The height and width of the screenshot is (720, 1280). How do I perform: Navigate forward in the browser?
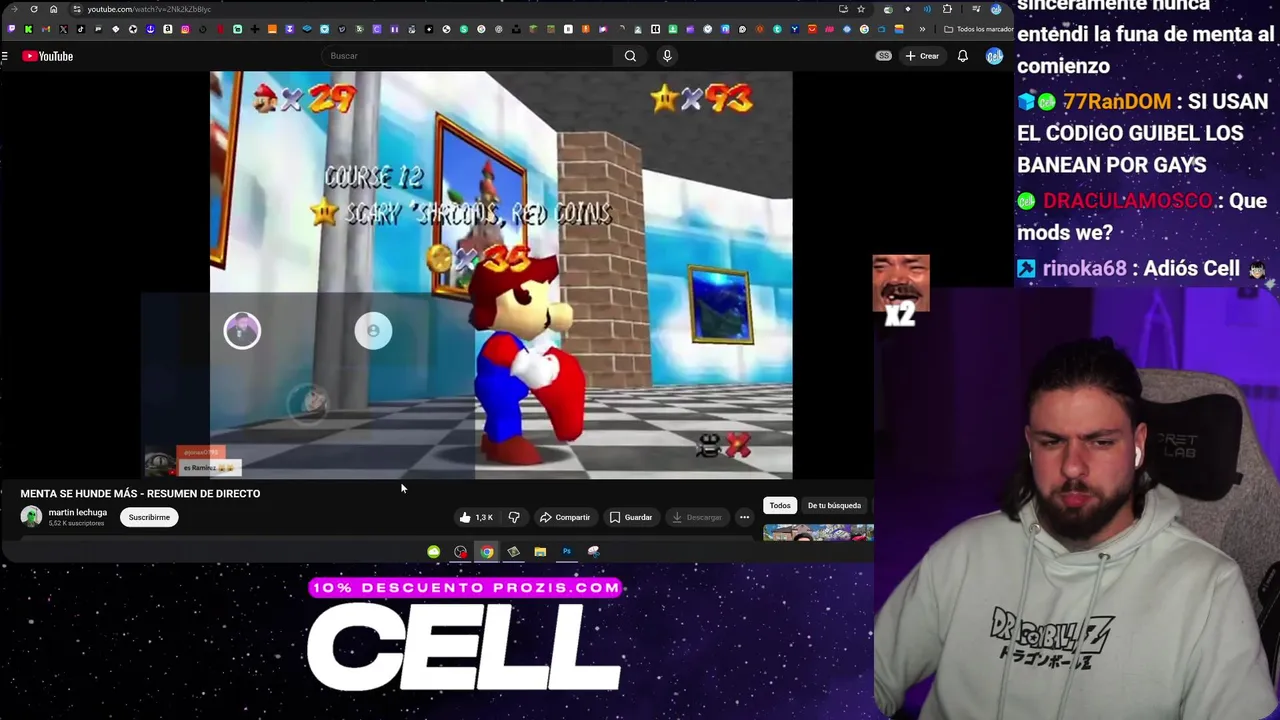click(14, 9)
